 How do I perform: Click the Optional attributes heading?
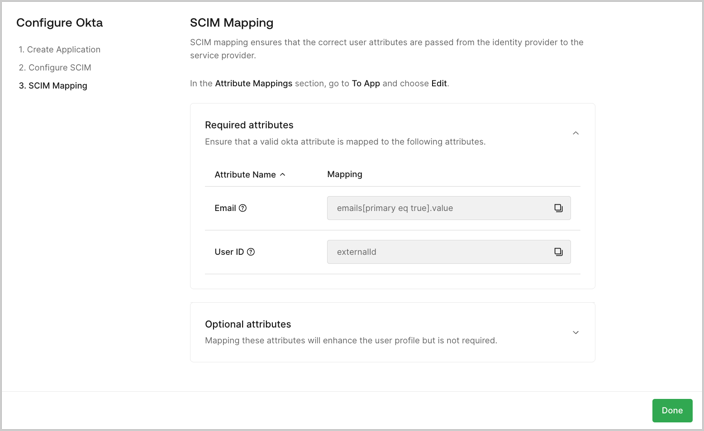click(x=248, y=324)
